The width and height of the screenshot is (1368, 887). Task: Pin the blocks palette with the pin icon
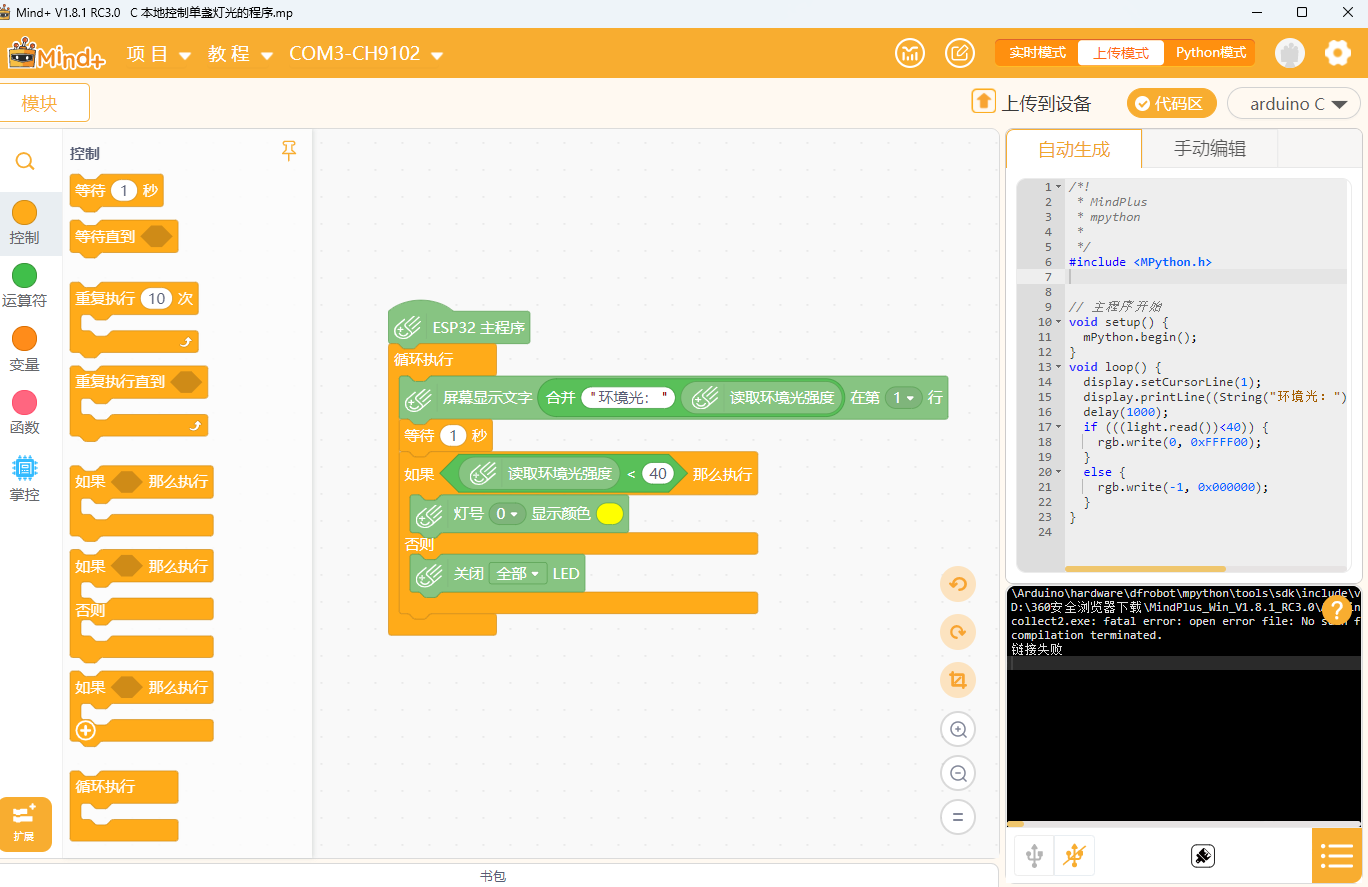click(x=289, y=150)
